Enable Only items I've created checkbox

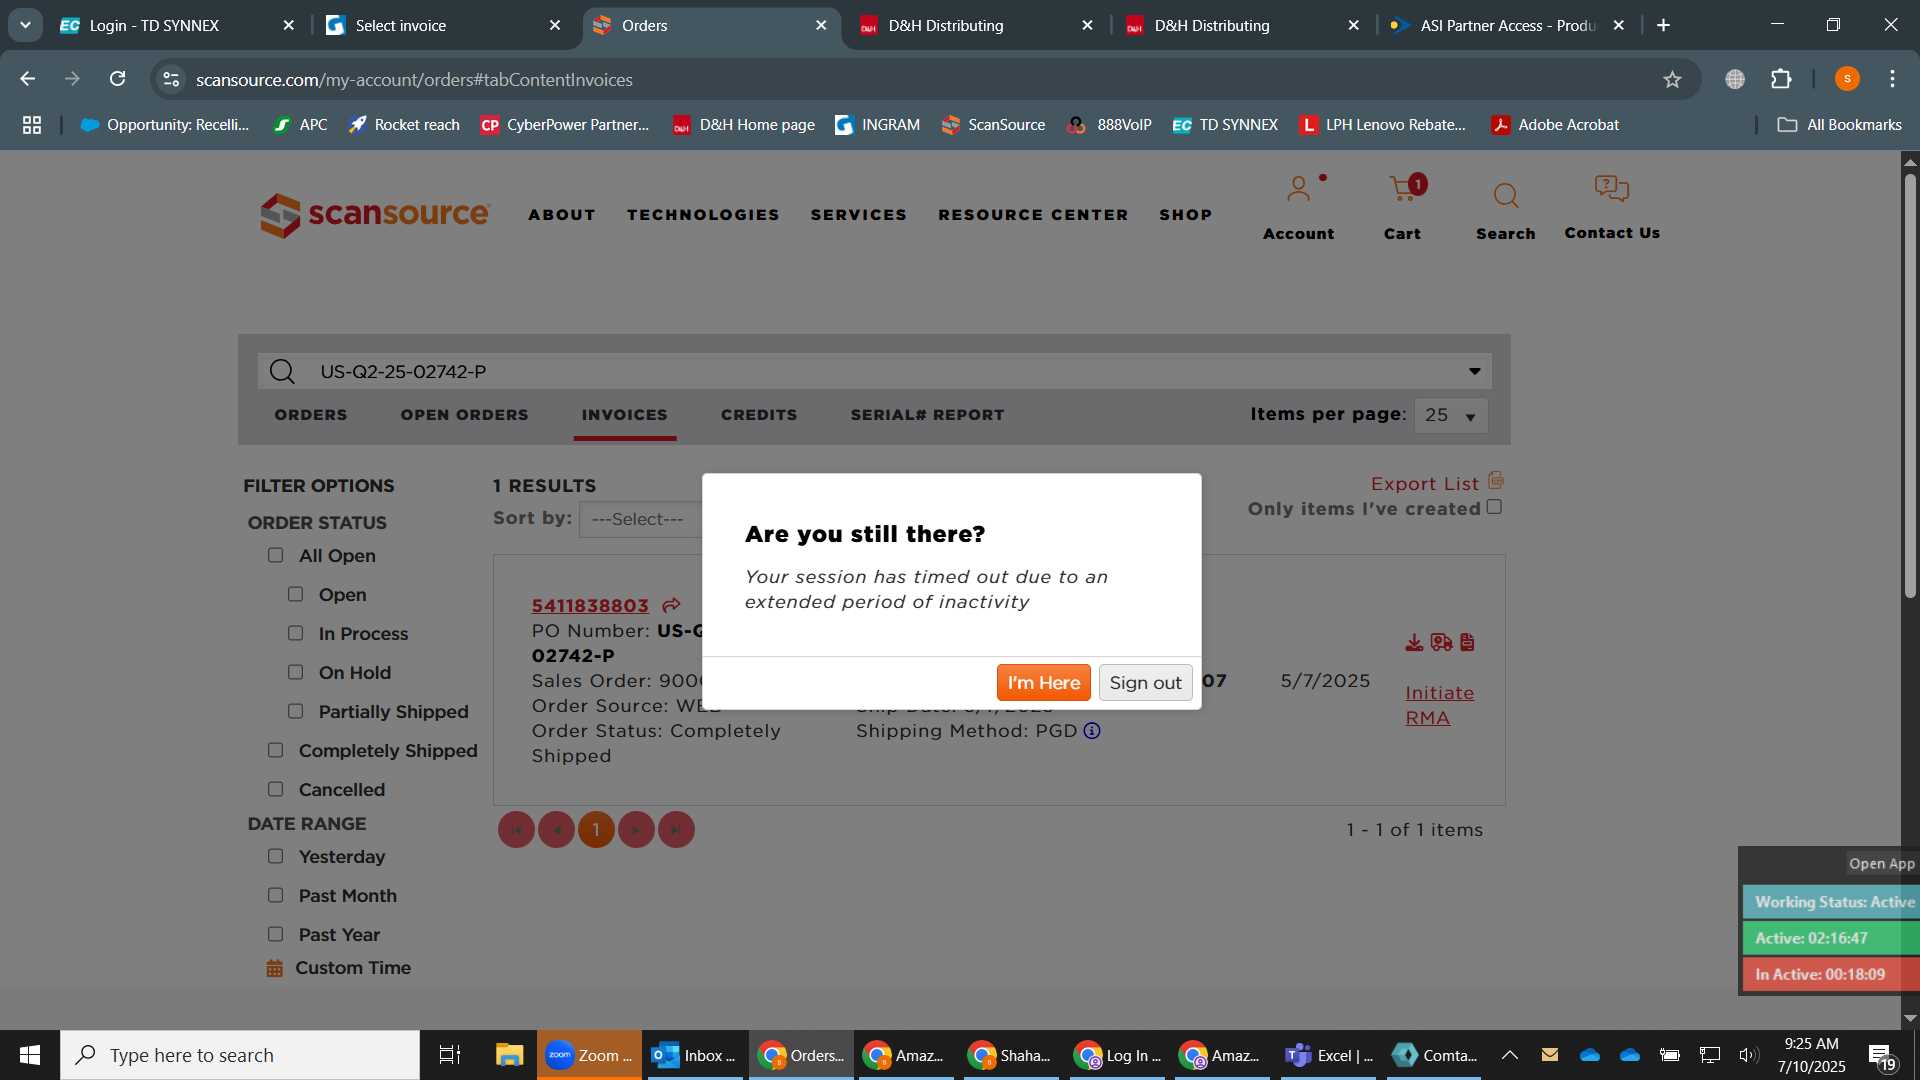1494,507
